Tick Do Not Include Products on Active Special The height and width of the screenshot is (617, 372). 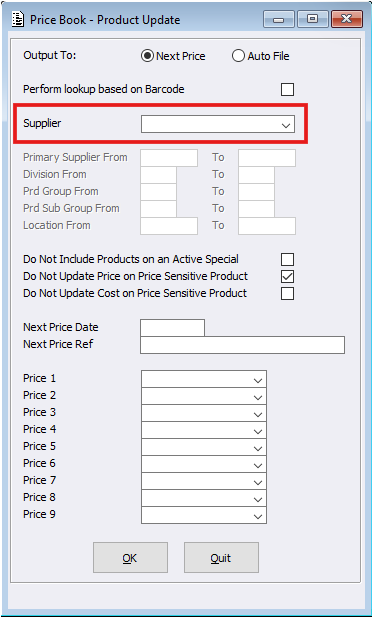coord(287,260)
